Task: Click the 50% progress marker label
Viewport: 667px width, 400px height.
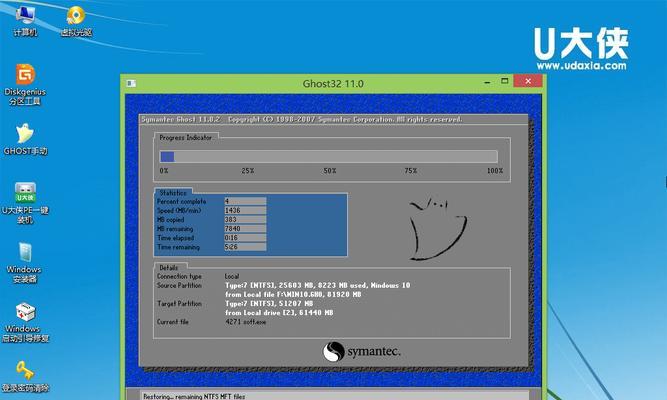Action: (330, 171)
